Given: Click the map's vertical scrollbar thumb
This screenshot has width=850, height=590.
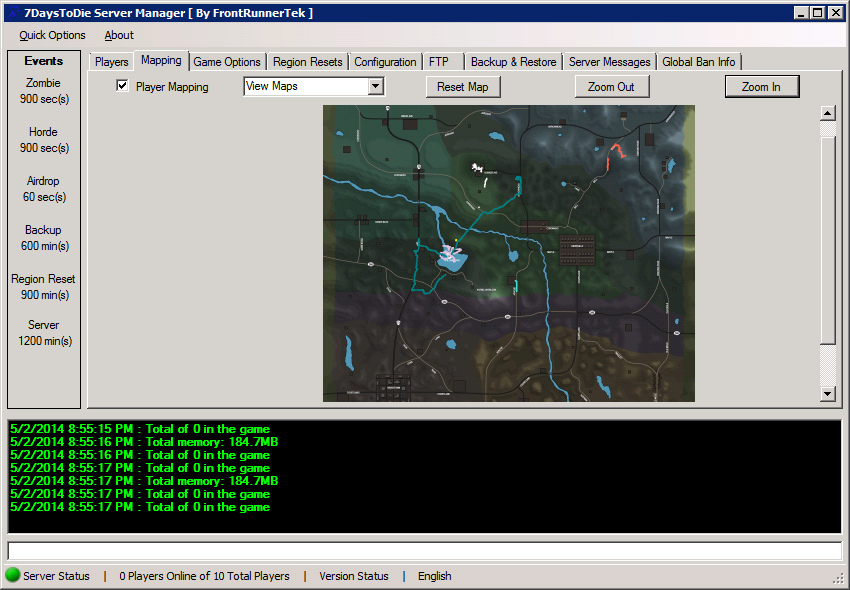Looking at the screenshot, I should pyautogui.click(x=827, y=241).
